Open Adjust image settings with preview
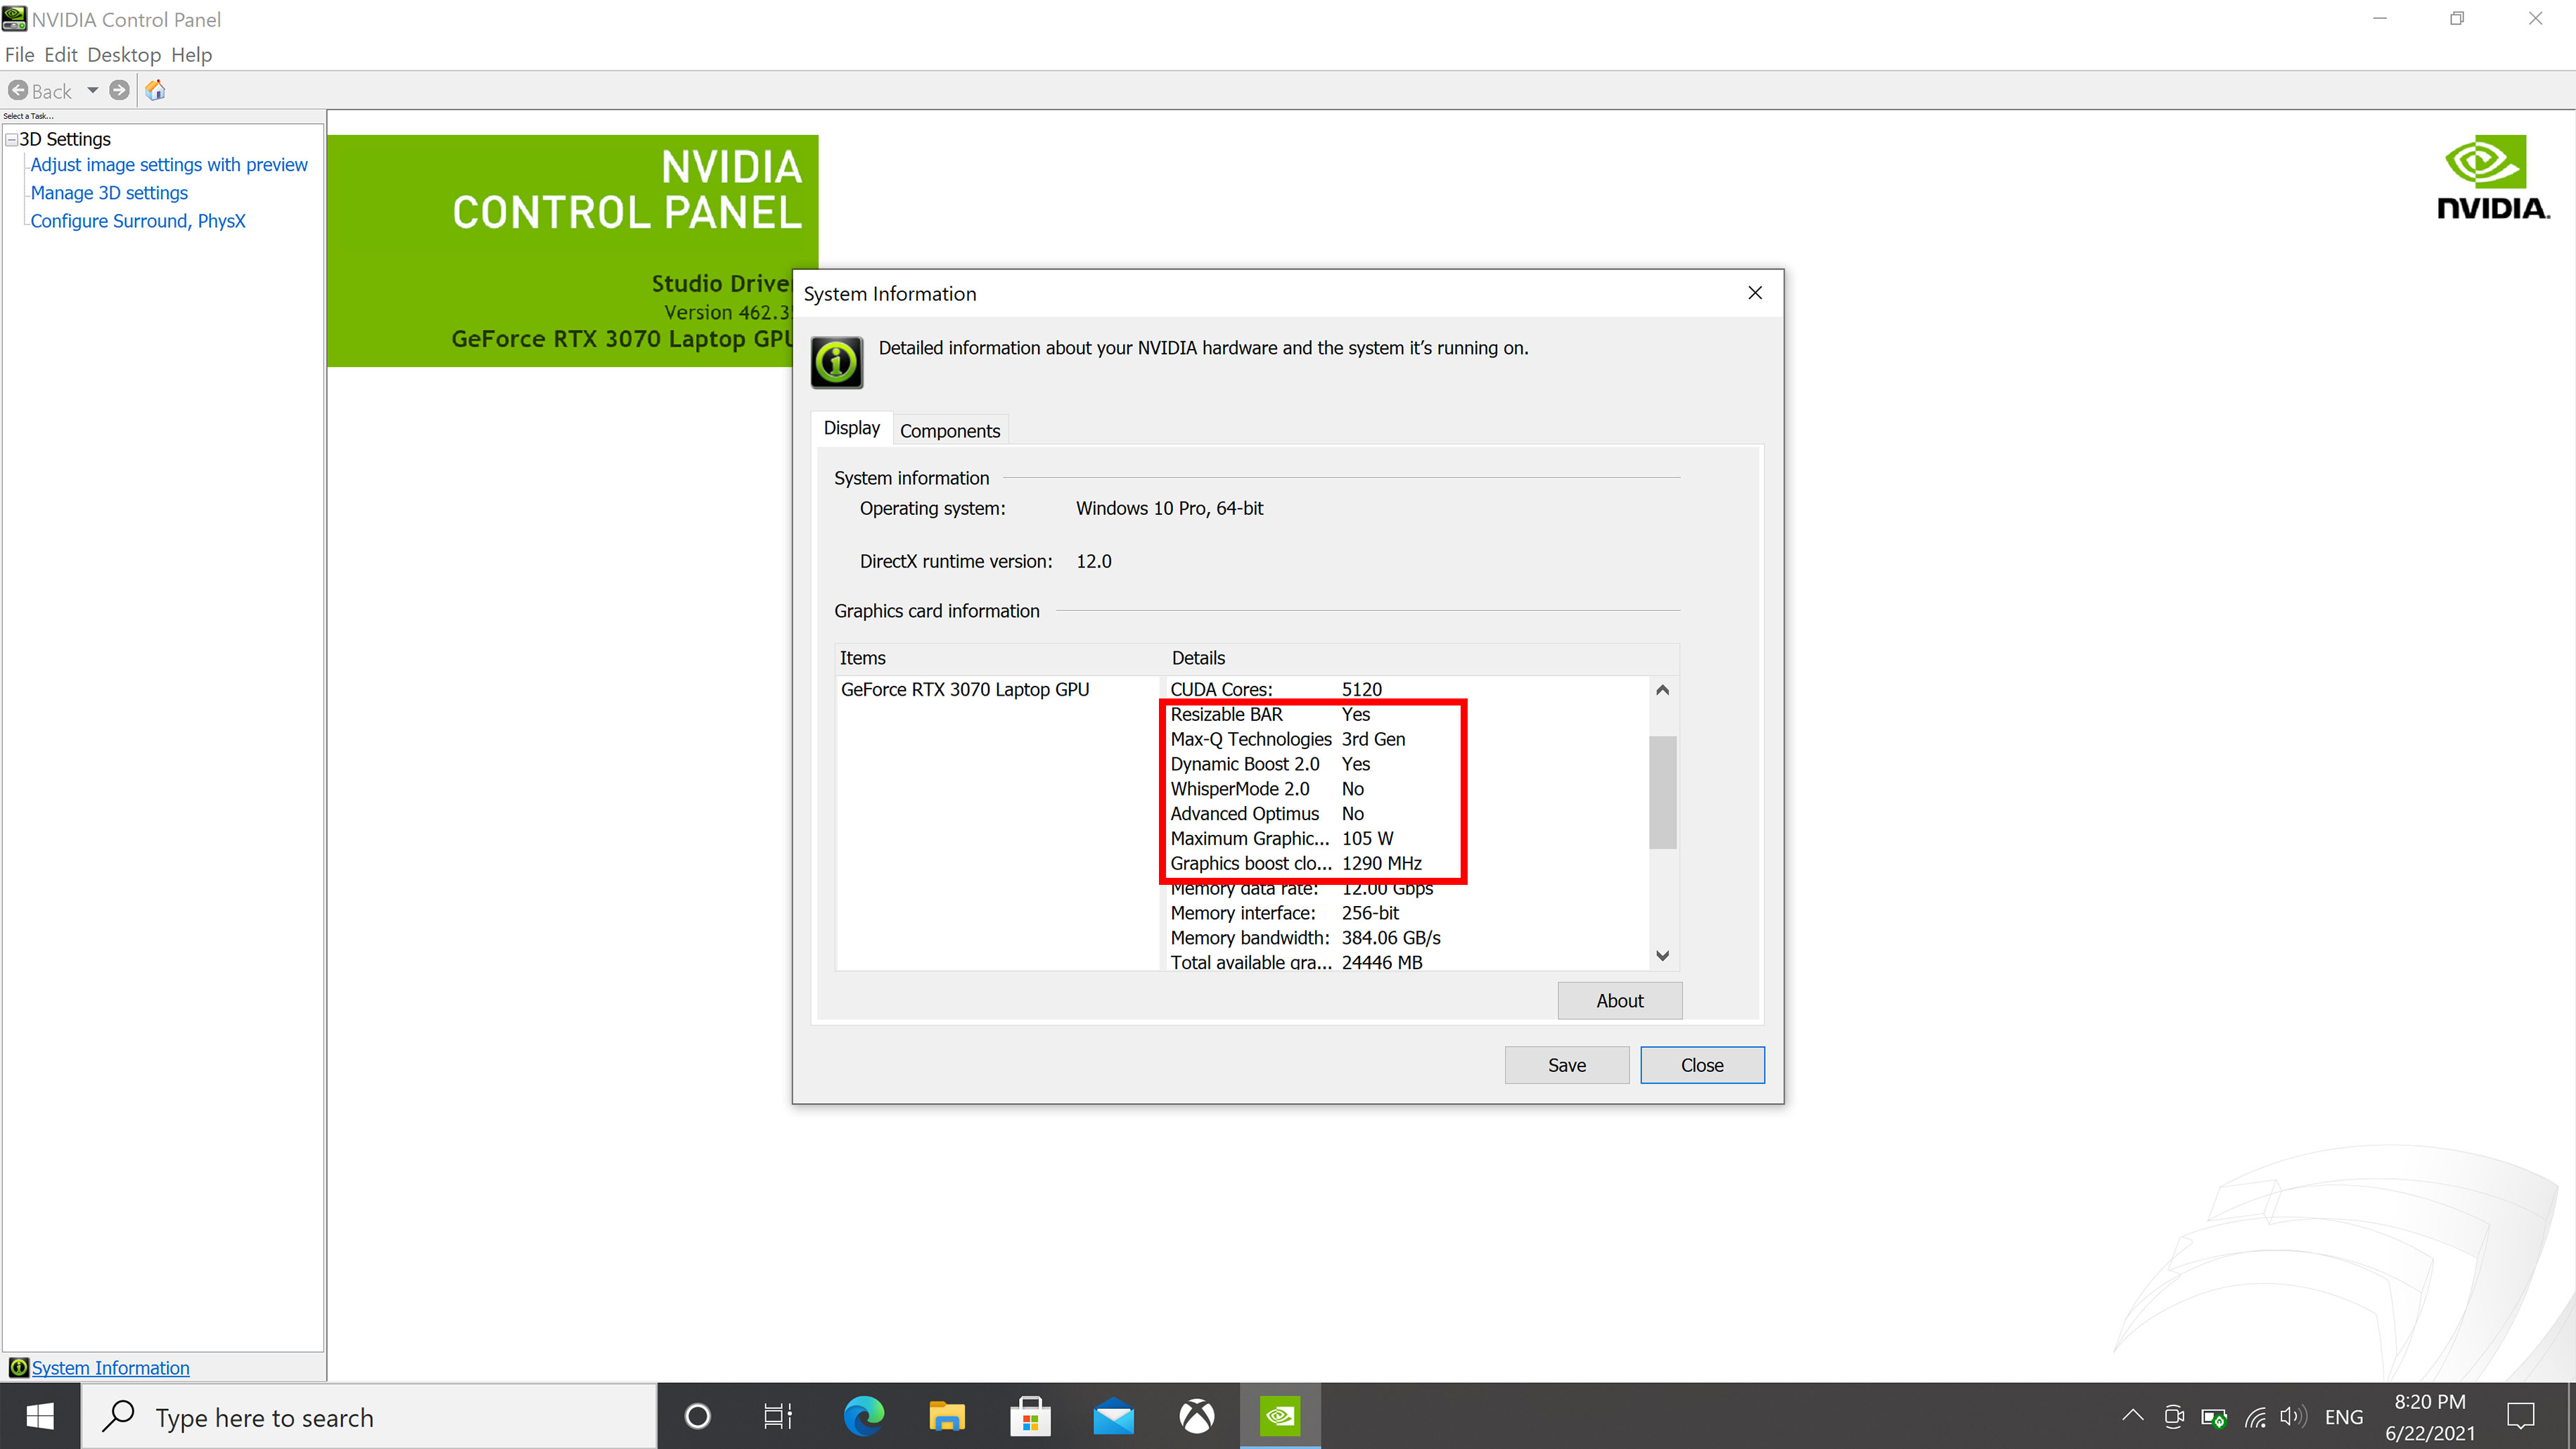This screenshot has height=1449, width=2576. 169,165
